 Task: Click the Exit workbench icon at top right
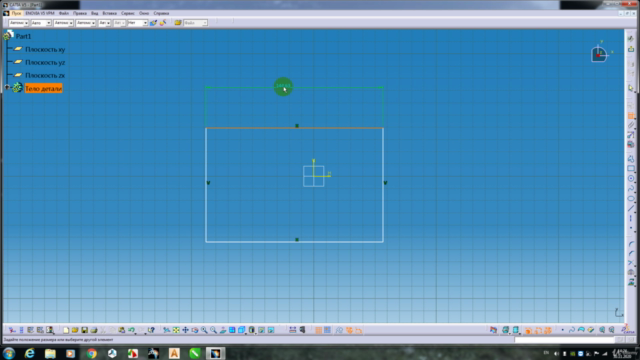pyautogui.click(x=631, y=49)
